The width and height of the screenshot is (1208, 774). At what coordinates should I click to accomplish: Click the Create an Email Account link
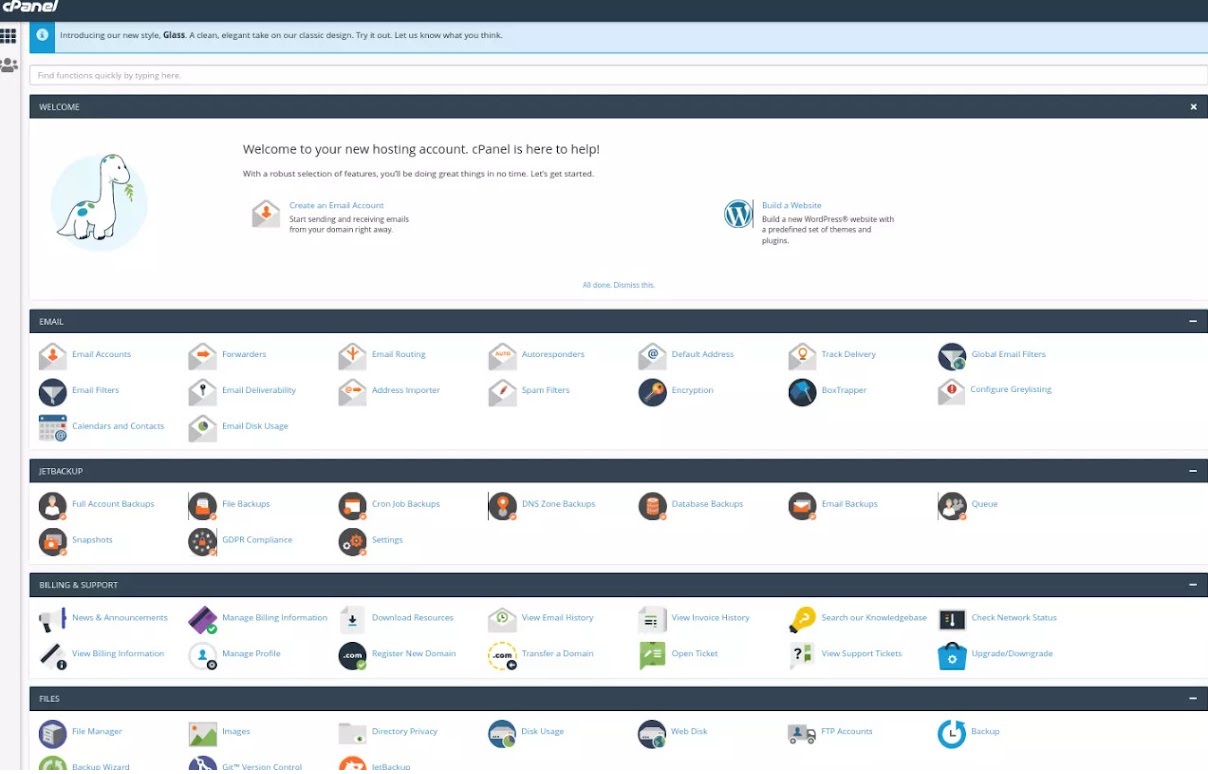(x=336, y=205)
